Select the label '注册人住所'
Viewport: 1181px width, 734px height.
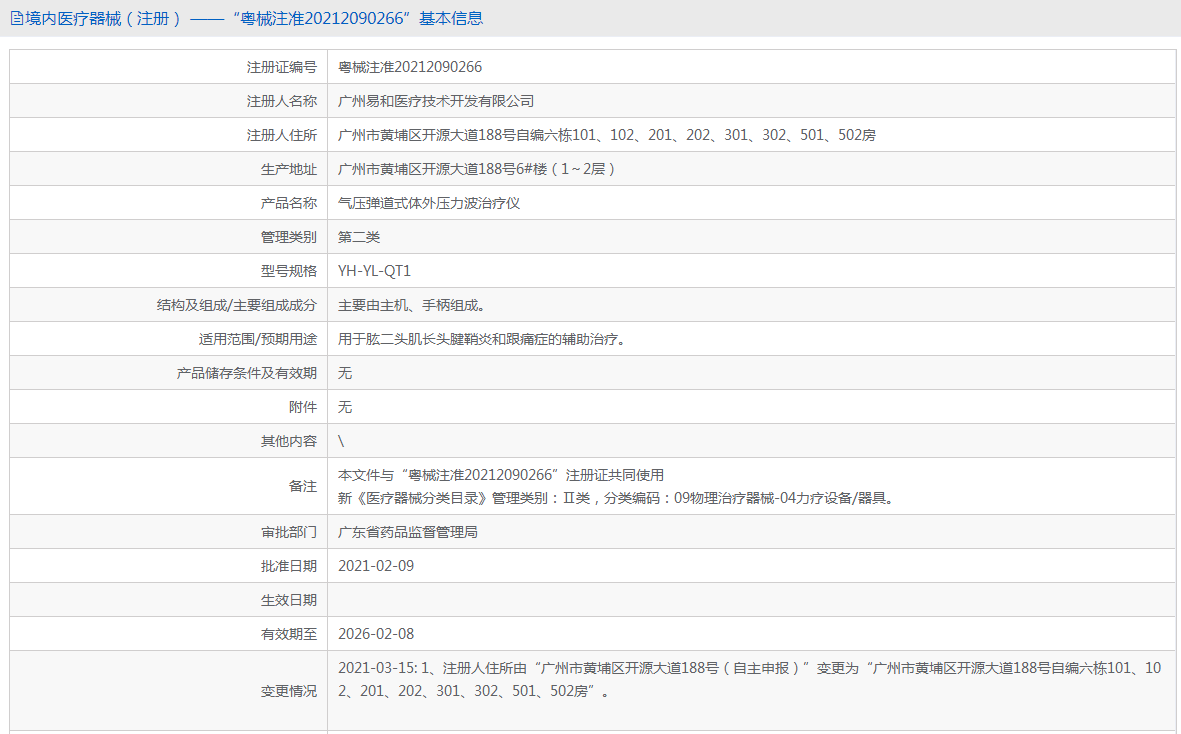pyautogui.click(x=282, y=135)
